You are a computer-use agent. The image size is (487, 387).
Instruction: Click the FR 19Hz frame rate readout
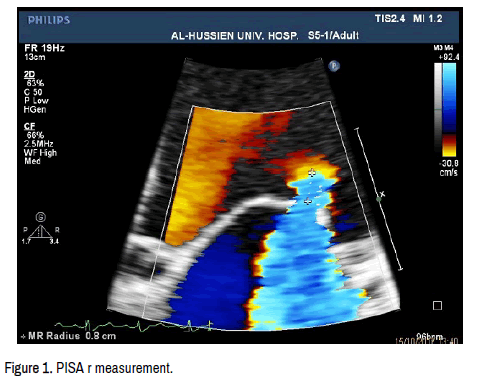click(44, 48)
